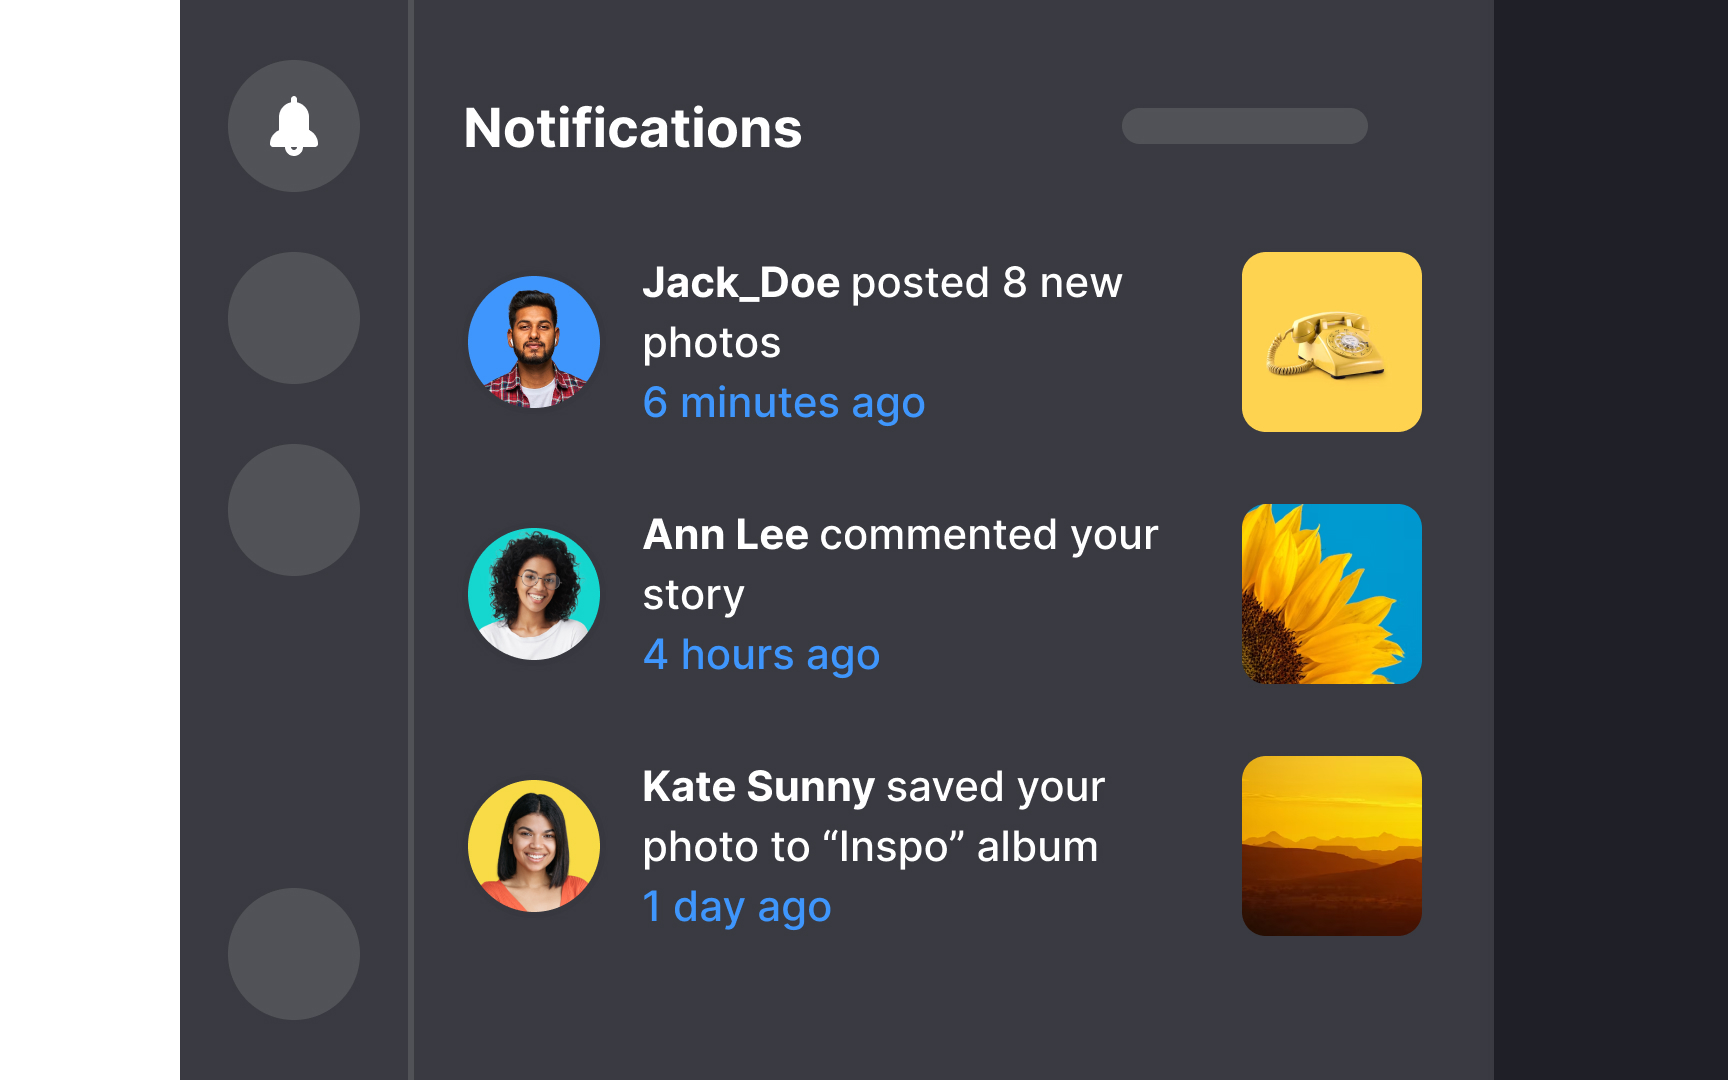This screenshot has width=1728, height=1080.
Task: Click the '1 day ago' timestamp link
Action: coord(737,907)
